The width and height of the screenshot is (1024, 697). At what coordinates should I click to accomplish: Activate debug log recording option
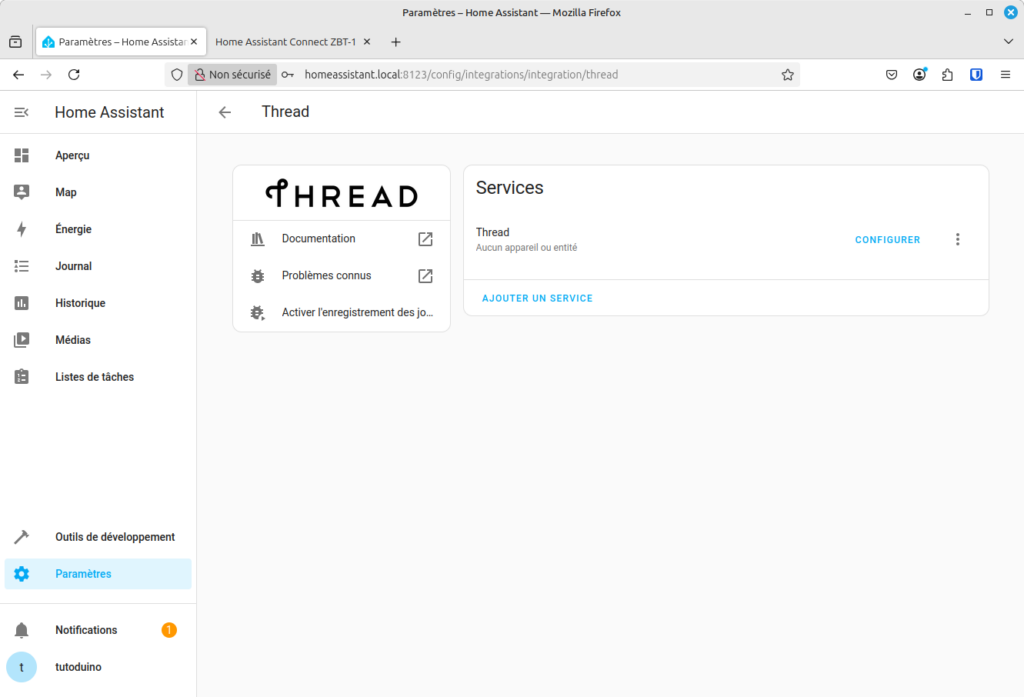pos(342,312)
